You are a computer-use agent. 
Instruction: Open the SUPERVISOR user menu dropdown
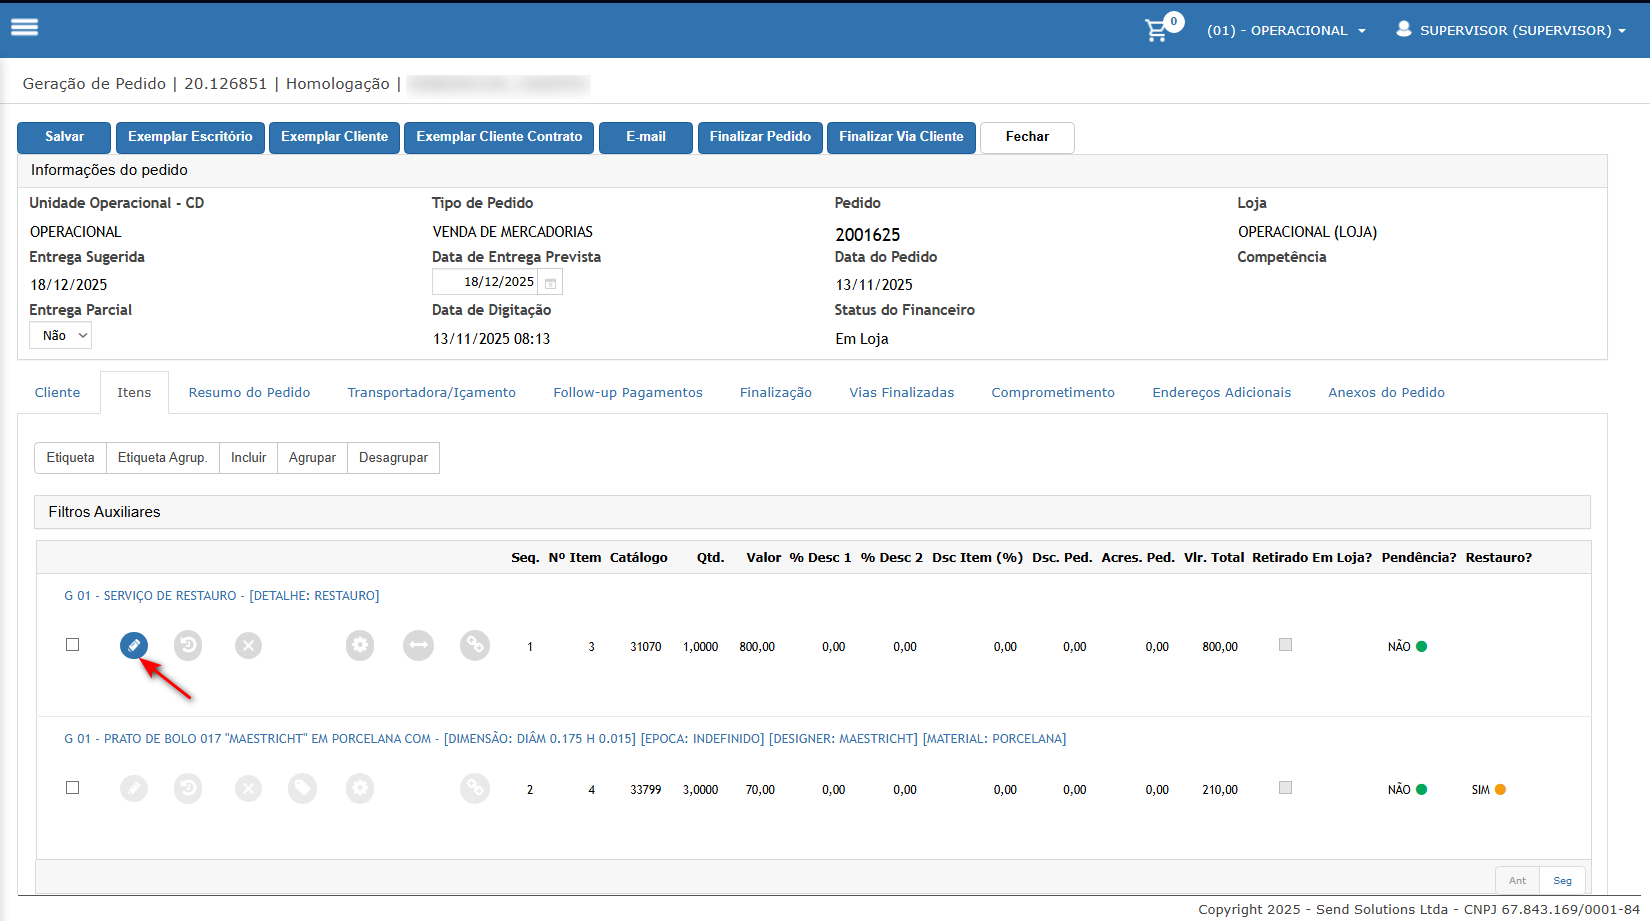(1511, 31)
